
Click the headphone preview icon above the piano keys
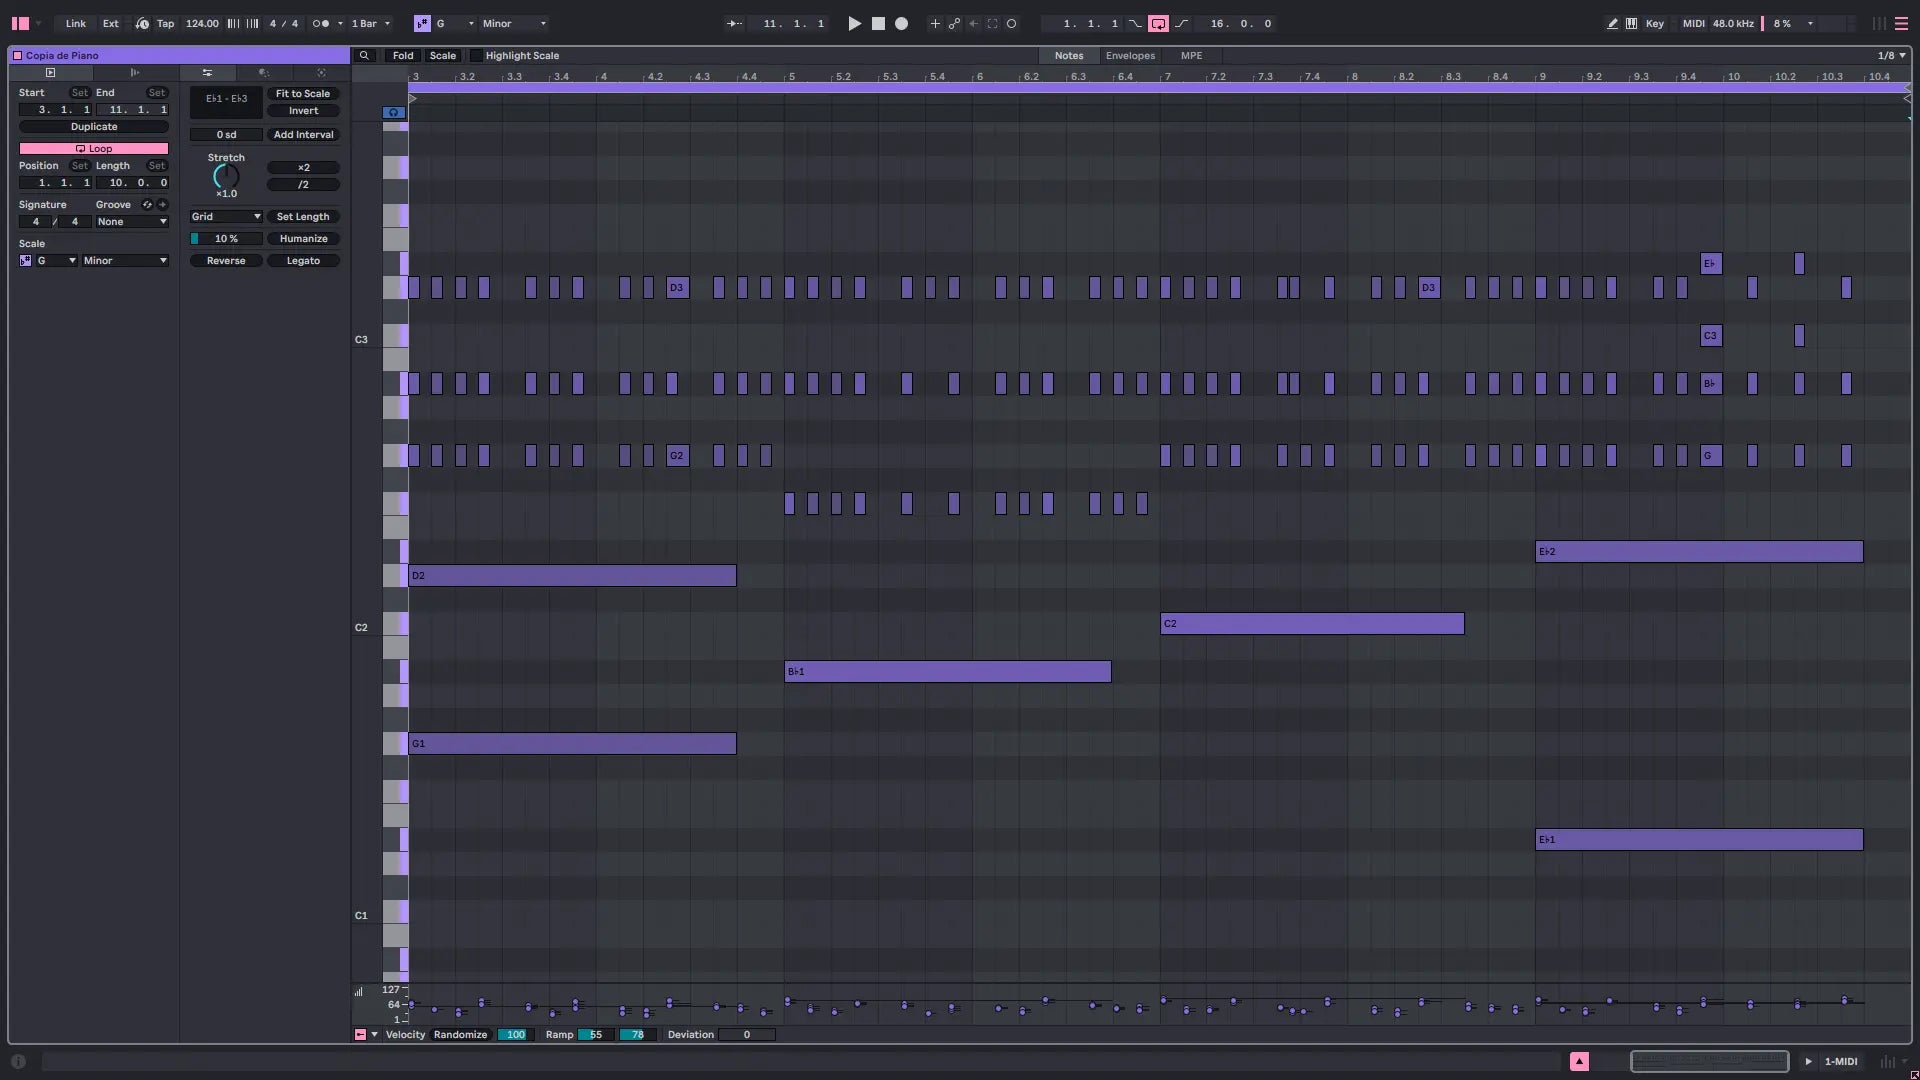394,113
